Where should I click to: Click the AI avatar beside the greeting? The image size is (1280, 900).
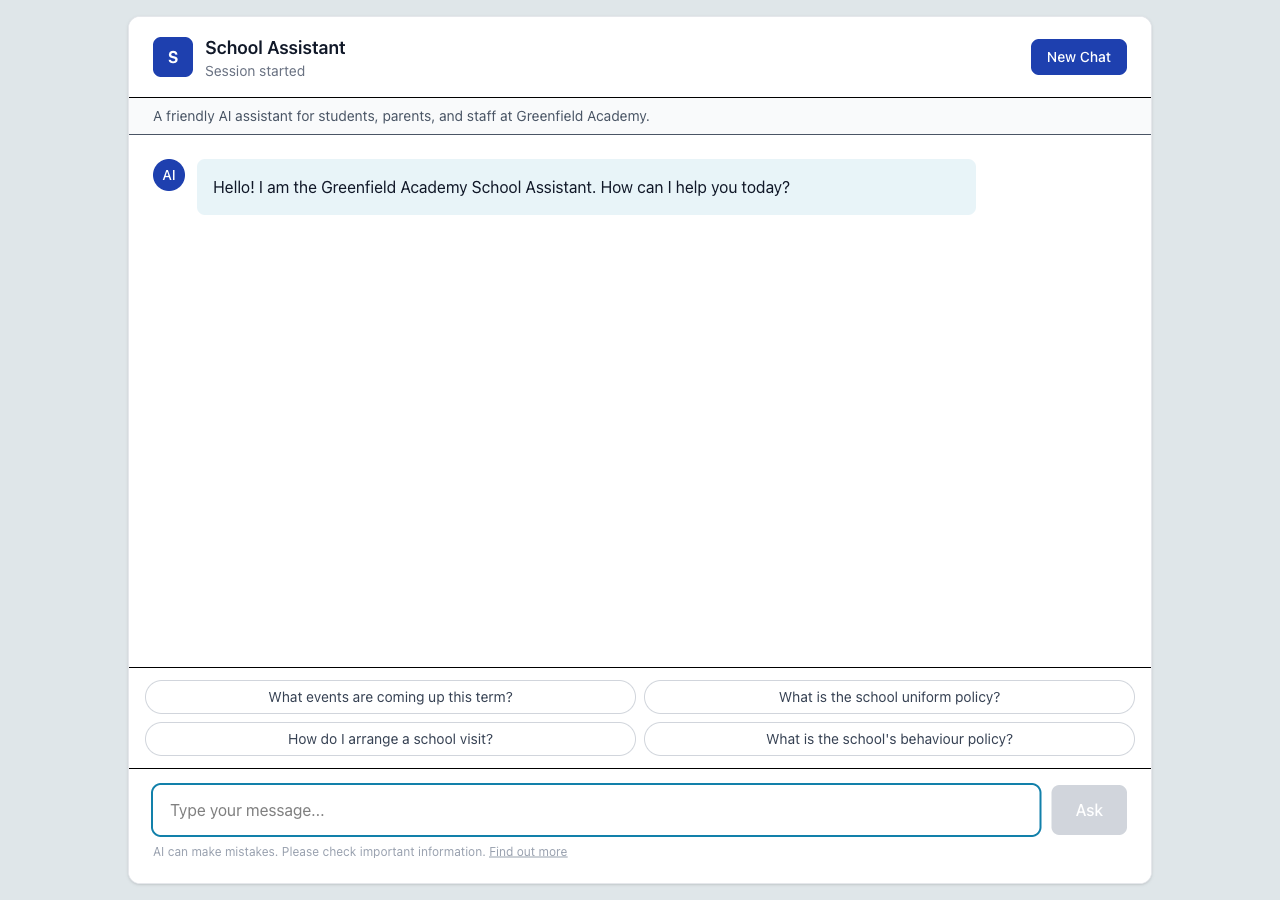click(x=169, y=175)
